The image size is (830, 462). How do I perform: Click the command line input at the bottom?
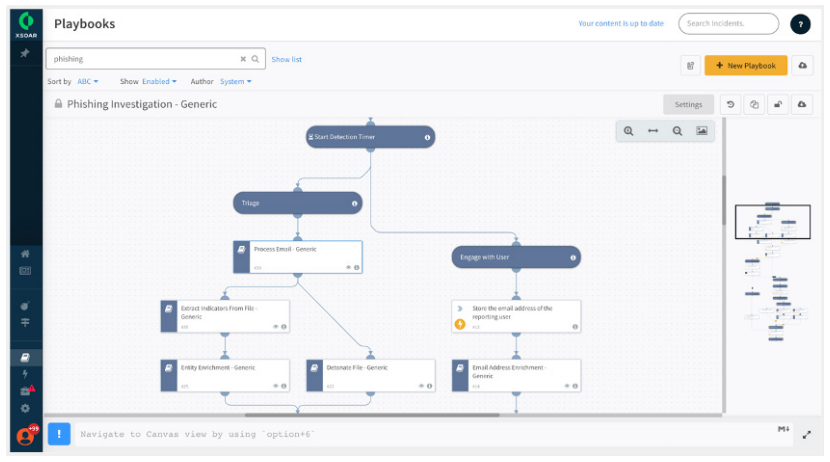tap(426, 434)
